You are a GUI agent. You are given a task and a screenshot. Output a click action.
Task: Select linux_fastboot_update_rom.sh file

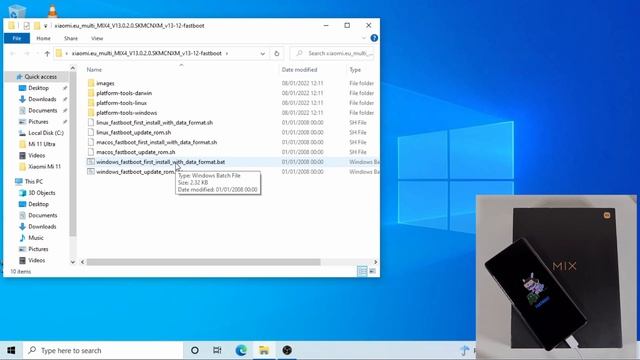pyautogui.click(x=133, y=132)
